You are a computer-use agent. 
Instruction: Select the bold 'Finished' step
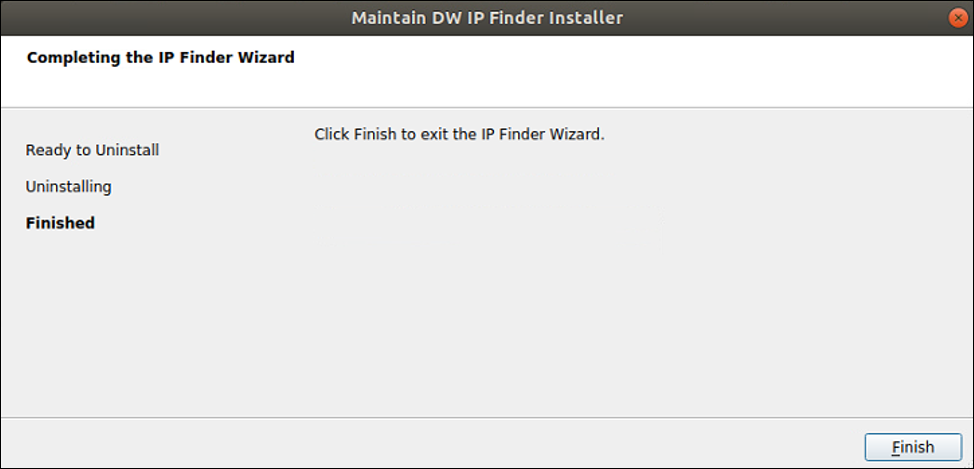tap(60, 223)
